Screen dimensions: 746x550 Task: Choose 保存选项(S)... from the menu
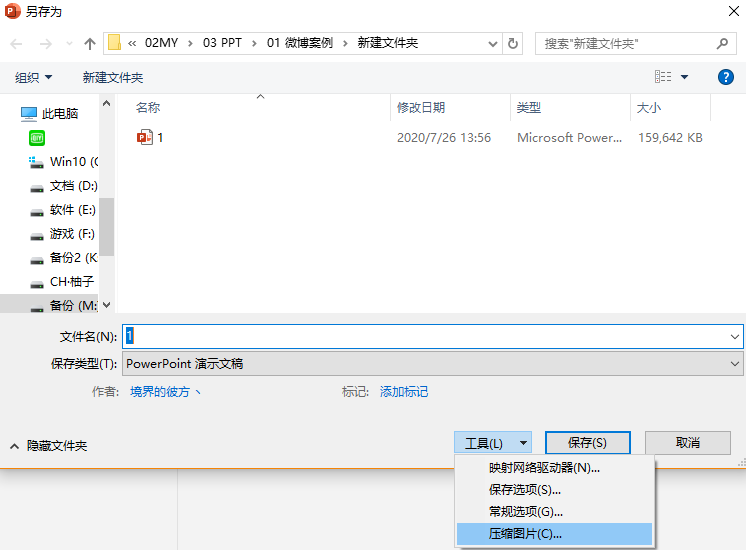pyautogui.click(x=554, y=490)
